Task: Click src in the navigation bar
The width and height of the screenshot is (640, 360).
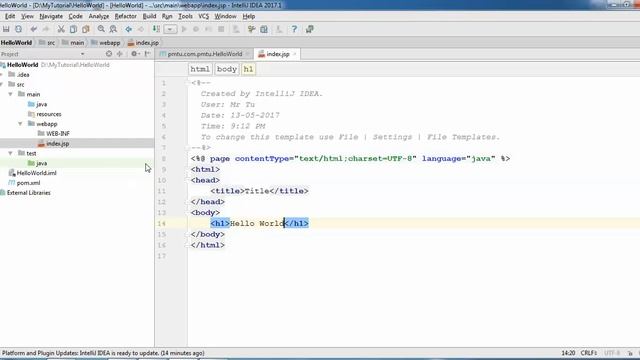Action: 47,42
